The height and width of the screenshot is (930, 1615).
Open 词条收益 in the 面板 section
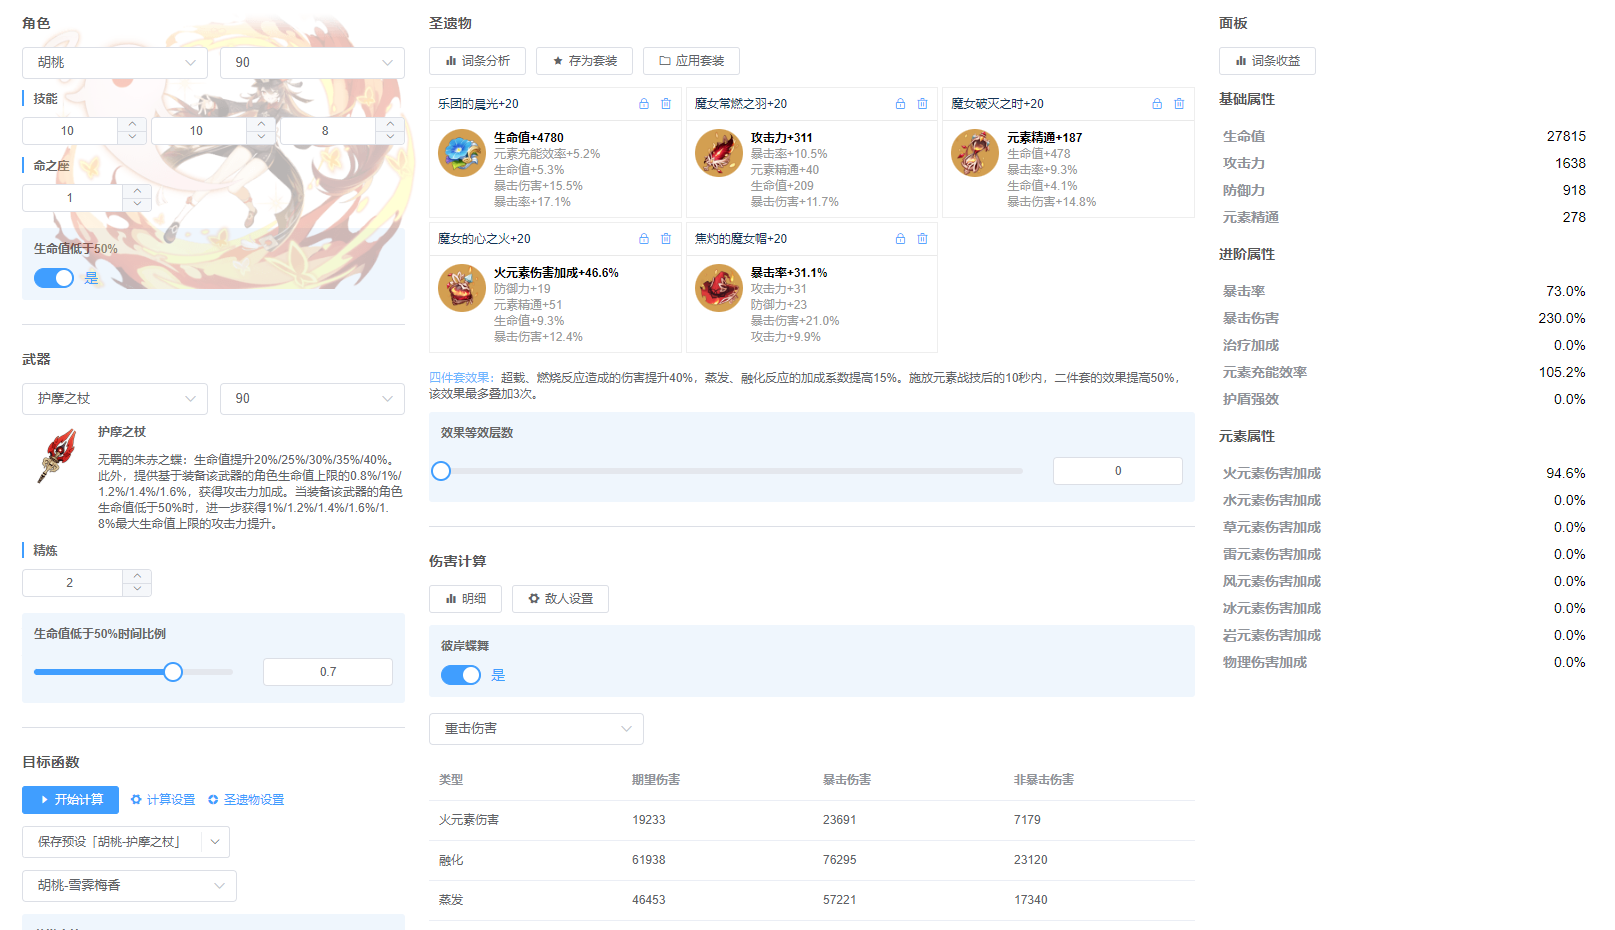coord(1266,60)
